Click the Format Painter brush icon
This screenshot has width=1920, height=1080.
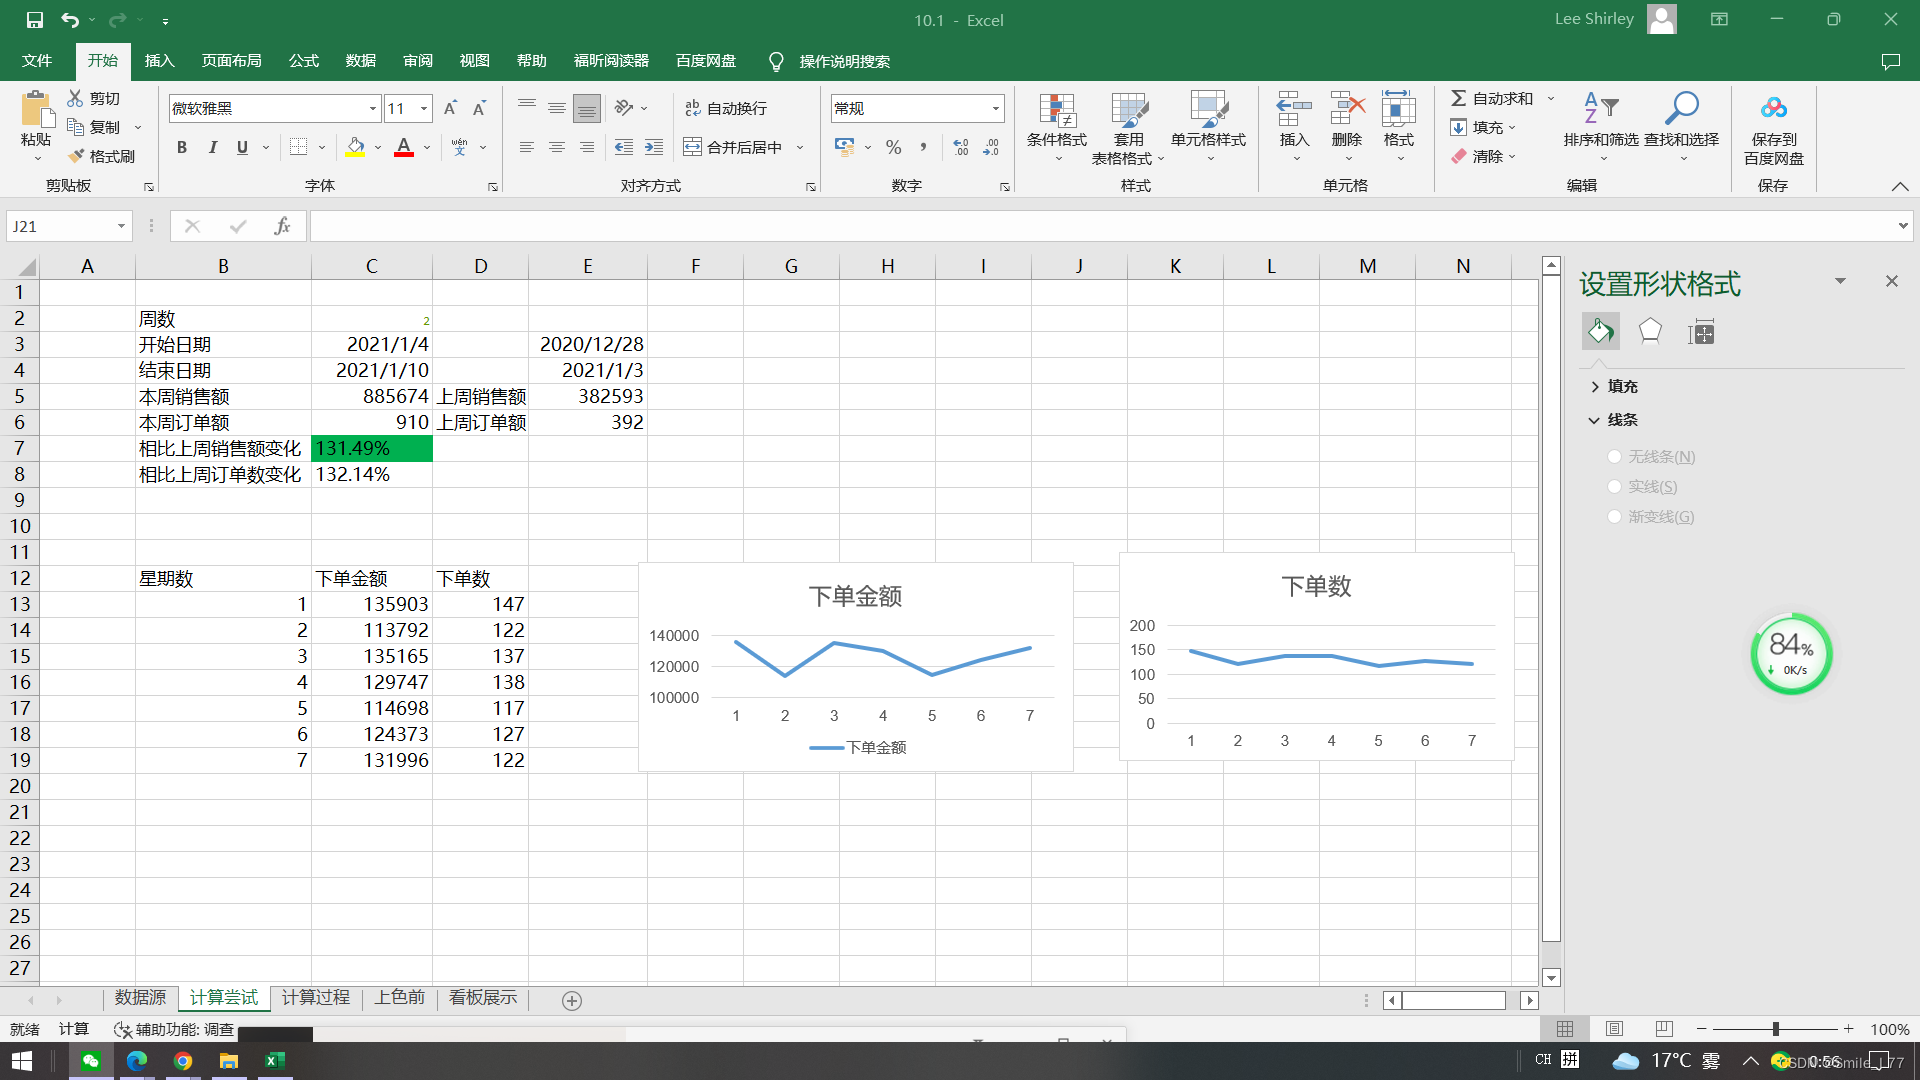tap(77, 156)
